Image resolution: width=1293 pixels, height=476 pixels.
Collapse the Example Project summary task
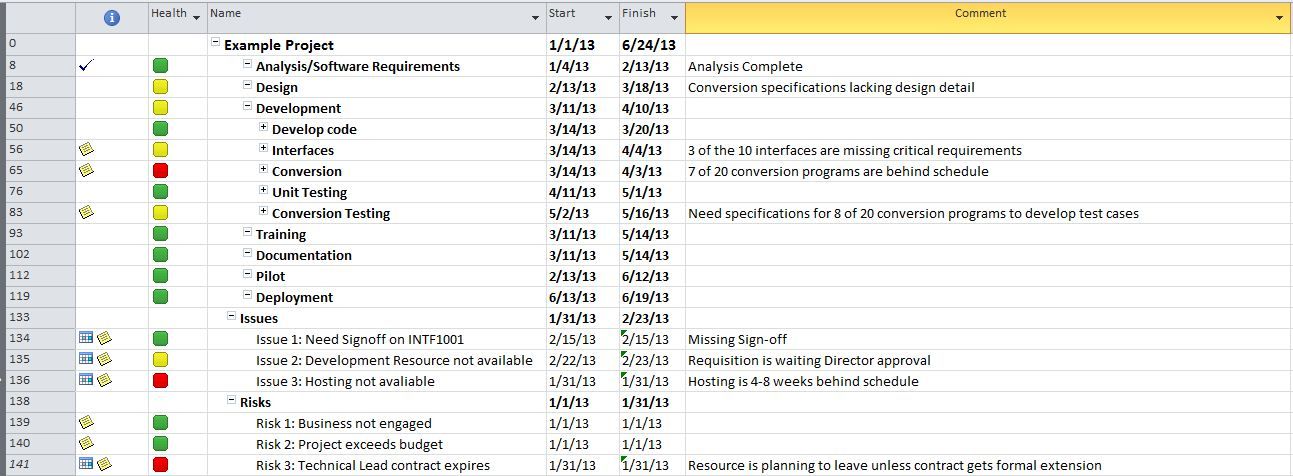coord(216,44)
